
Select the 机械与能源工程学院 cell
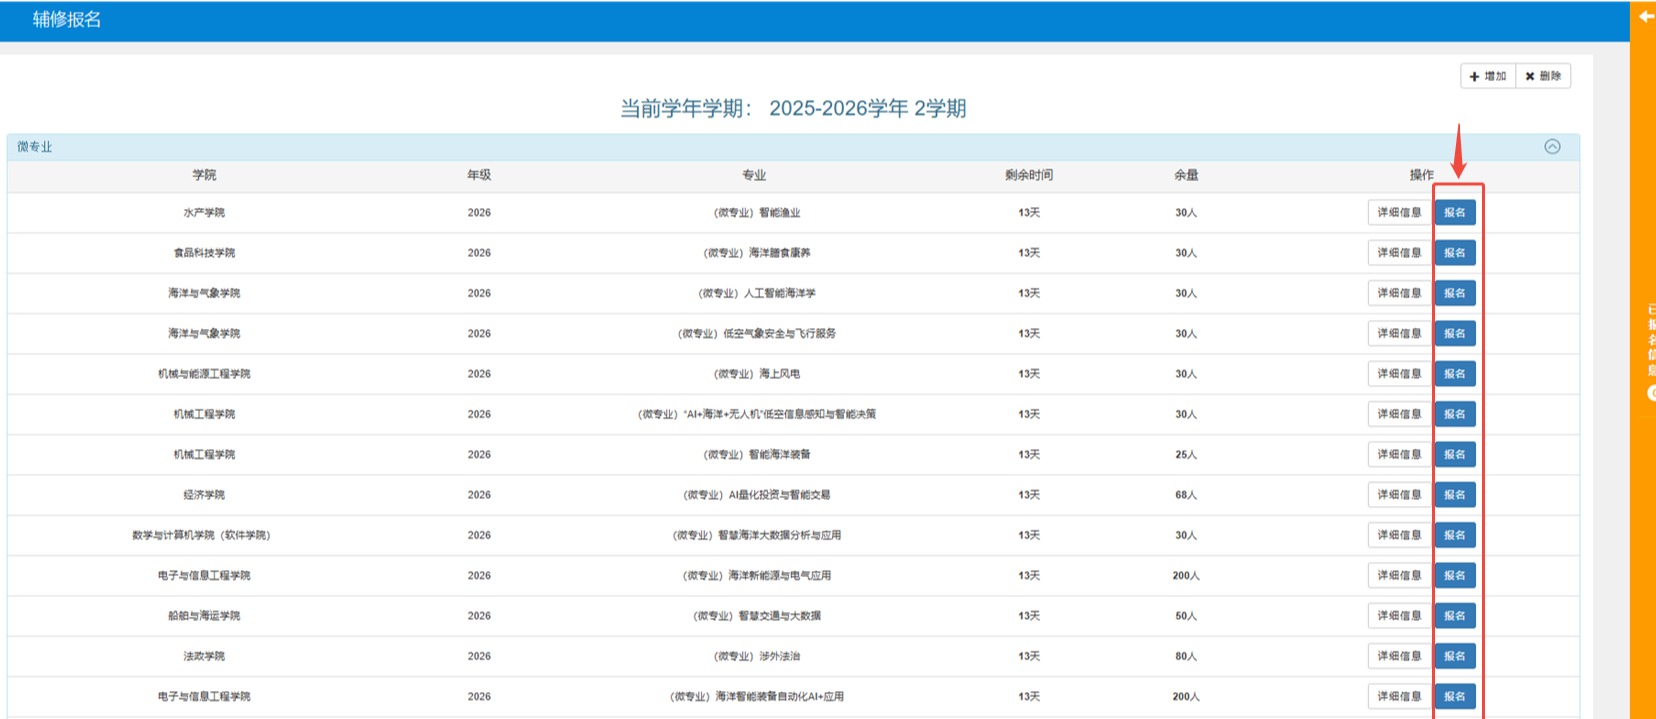tap(204, 374)
